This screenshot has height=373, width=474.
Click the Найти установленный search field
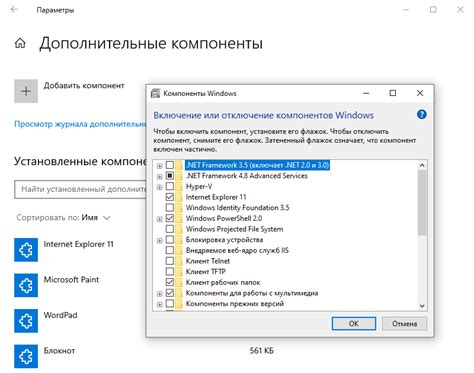tap(80, 189)
